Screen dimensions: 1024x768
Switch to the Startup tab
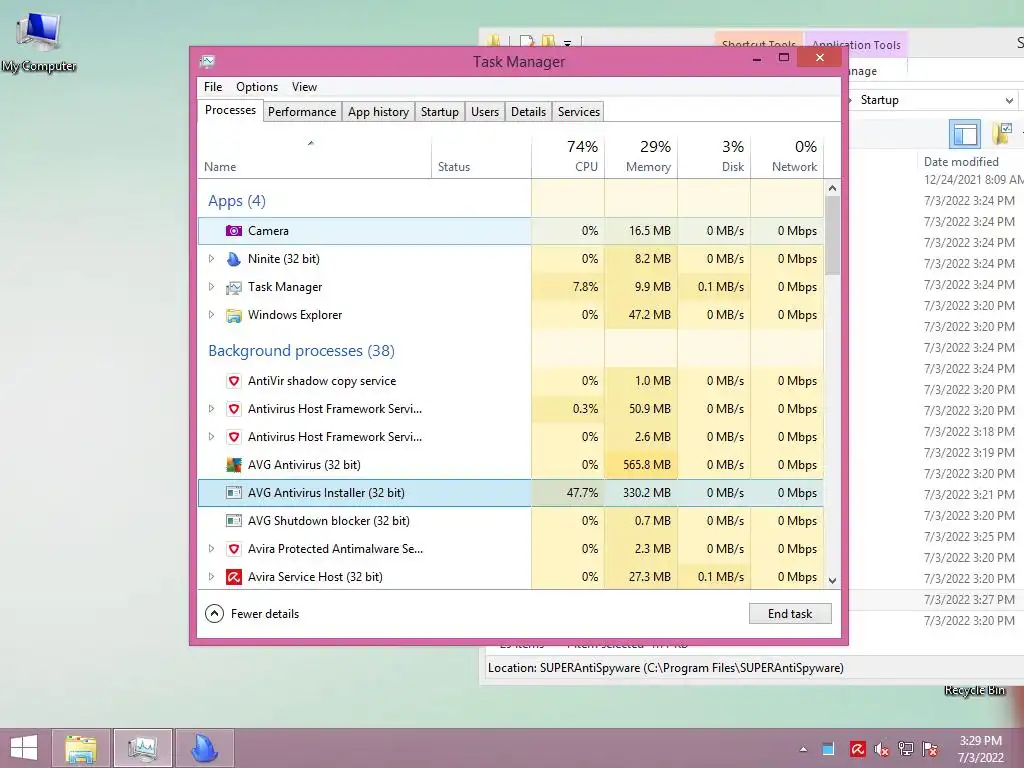pos(440,112)
